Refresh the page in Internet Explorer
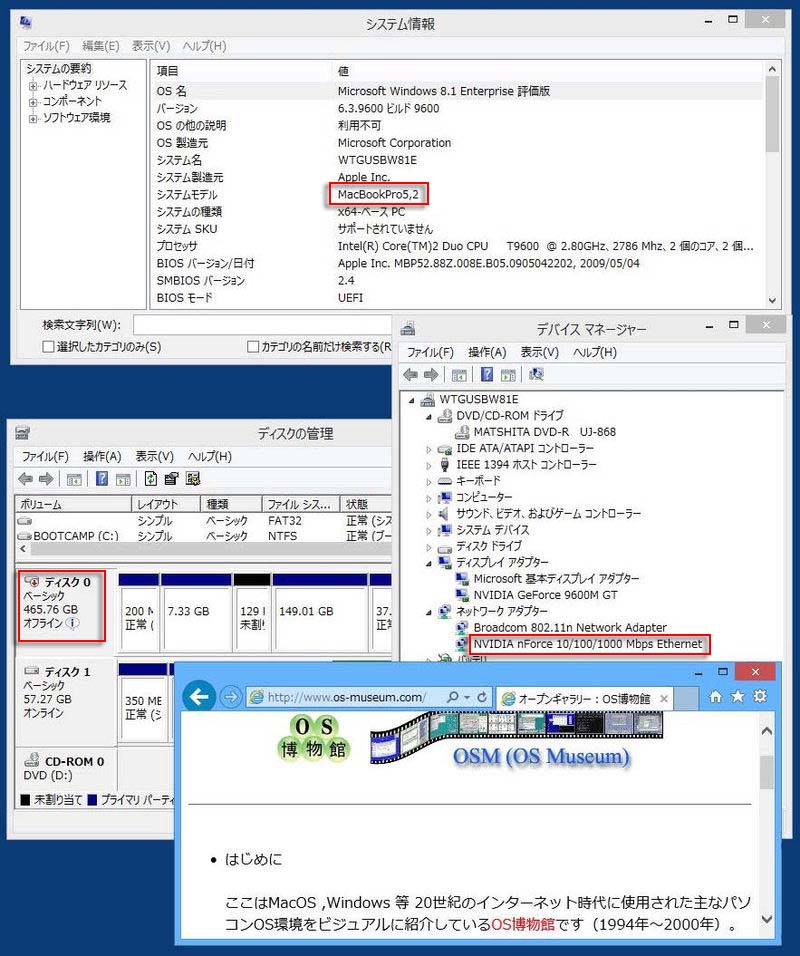The image size is (800, 956). pos(482,696)
